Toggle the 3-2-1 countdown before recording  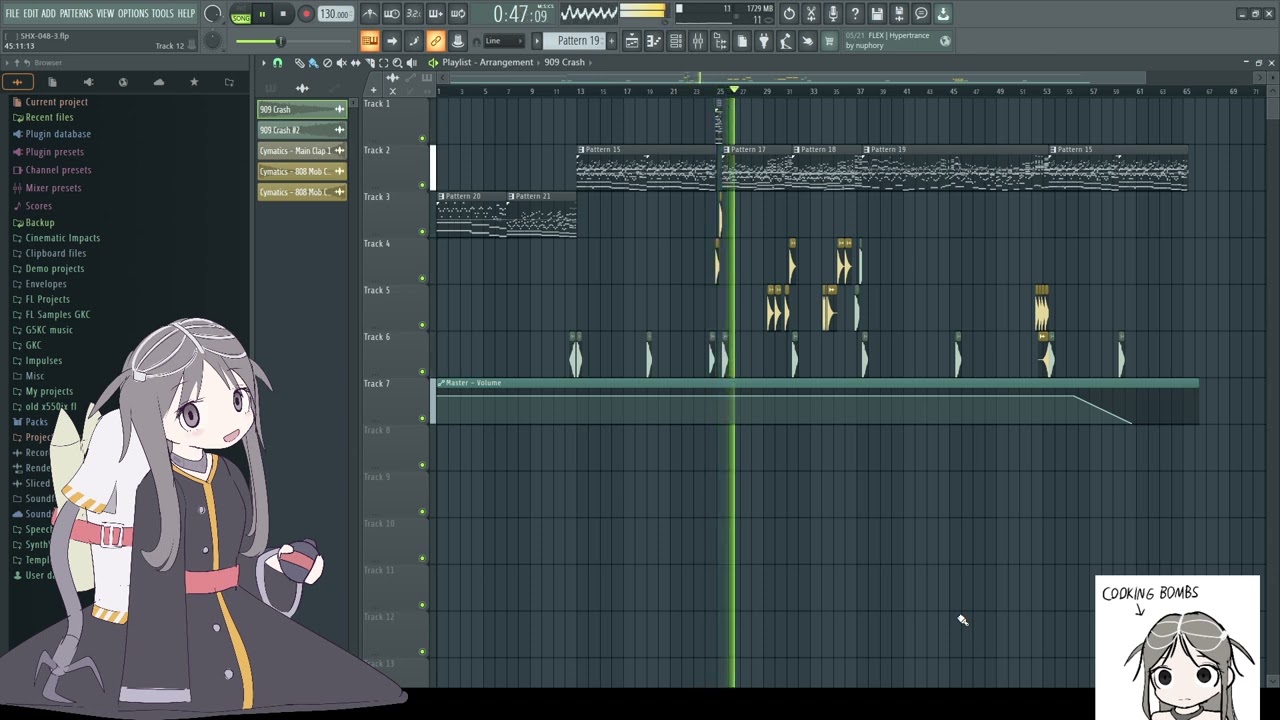click(x=414, y=14)
